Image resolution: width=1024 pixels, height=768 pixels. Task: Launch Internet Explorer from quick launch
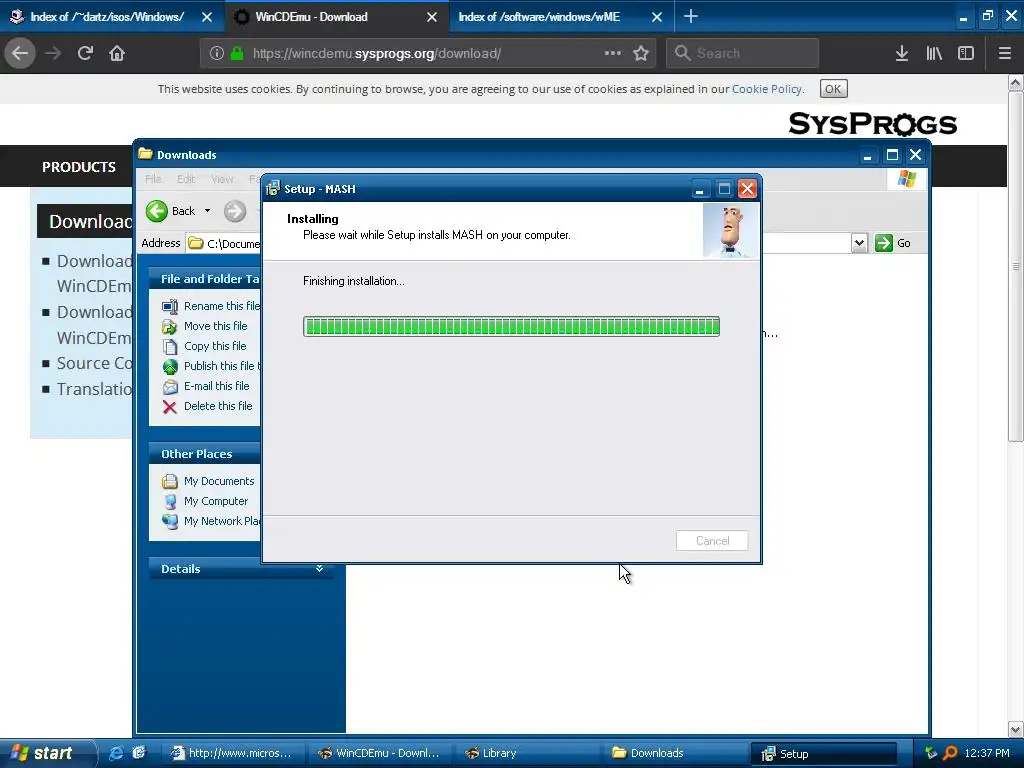tap(116, 753)
